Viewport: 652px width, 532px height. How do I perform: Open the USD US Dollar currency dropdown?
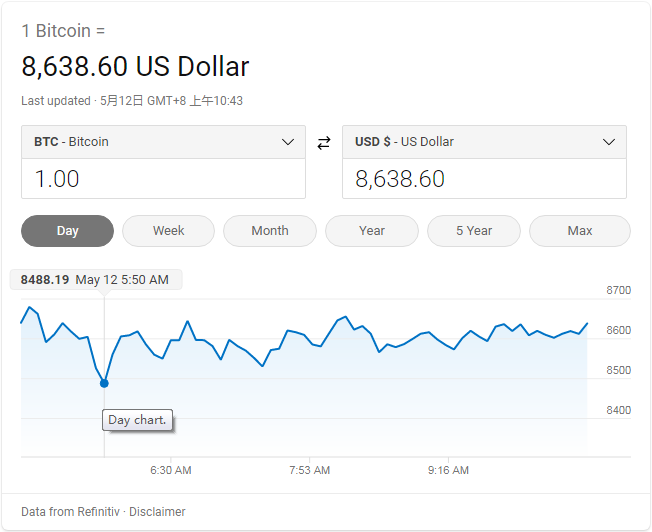pyautogui.click(x=484, y=142)
